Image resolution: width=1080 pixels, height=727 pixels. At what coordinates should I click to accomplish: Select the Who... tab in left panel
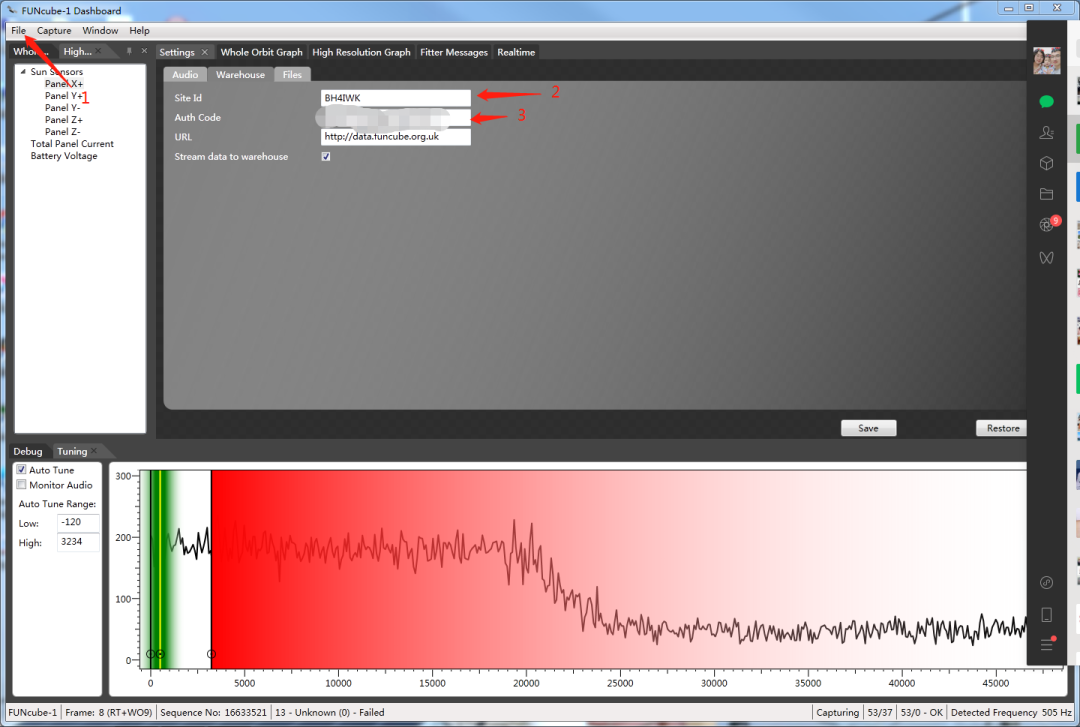pyautogui.click(x=31, y=52)
